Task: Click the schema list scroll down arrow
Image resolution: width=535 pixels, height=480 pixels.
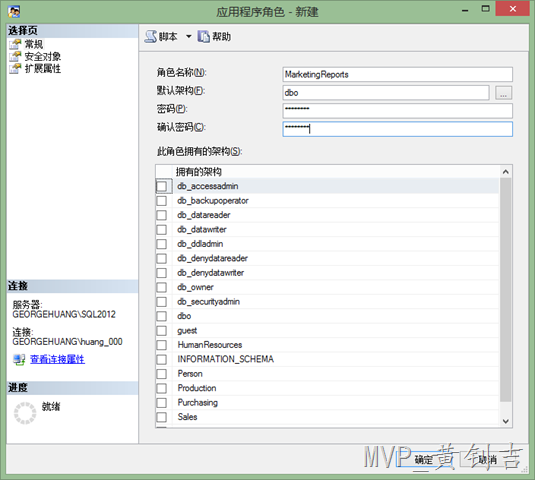Action: click(506, 421)
